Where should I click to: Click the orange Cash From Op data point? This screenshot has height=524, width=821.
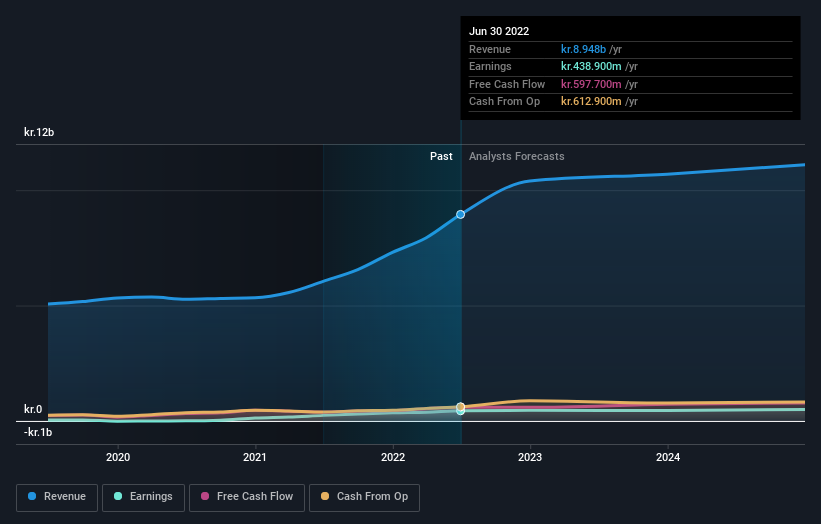point(461,406)
